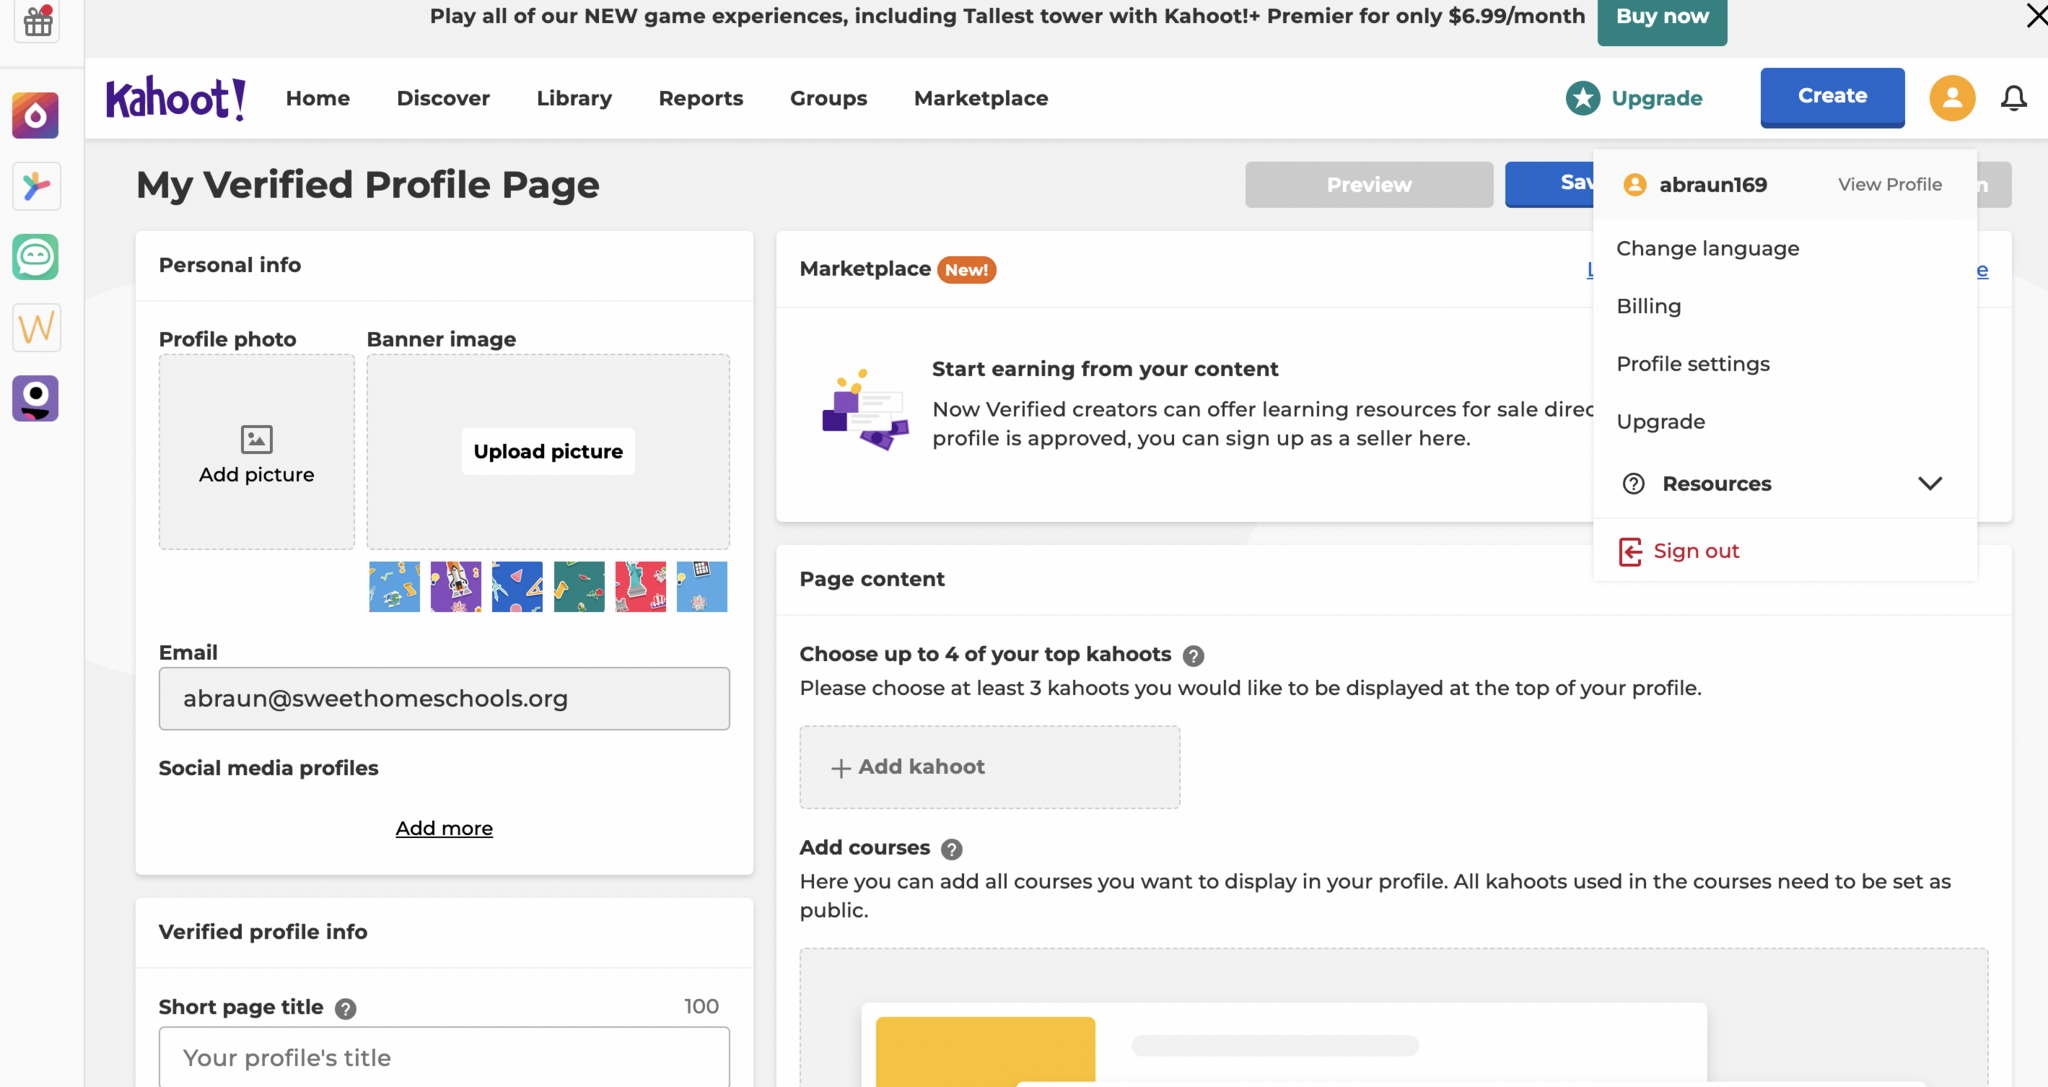2048x1087 pixels.
Task: Select the red Statue of Liberty banner
Action: [640, 586]
